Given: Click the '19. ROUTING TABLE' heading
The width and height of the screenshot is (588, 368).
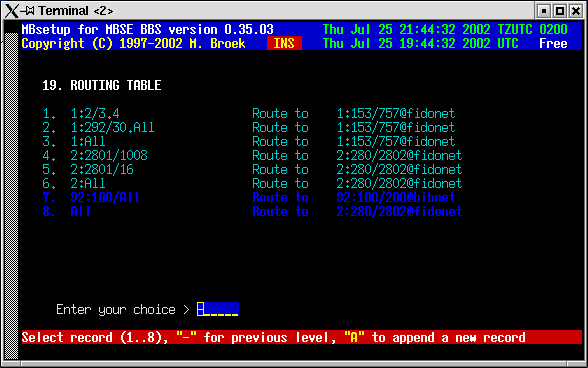Looking at the screenshot, I should 102,86.
